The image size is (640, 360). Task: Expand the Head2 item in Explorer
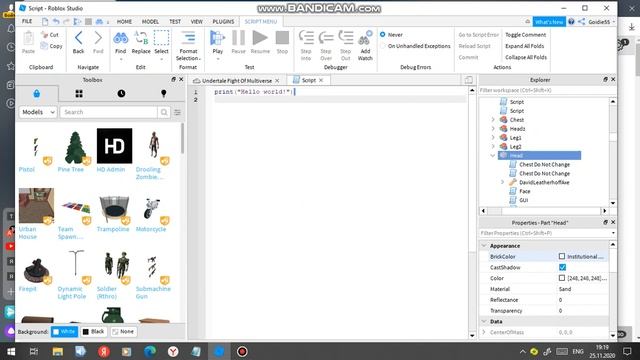pyautogui.click(x=493, y=129)
